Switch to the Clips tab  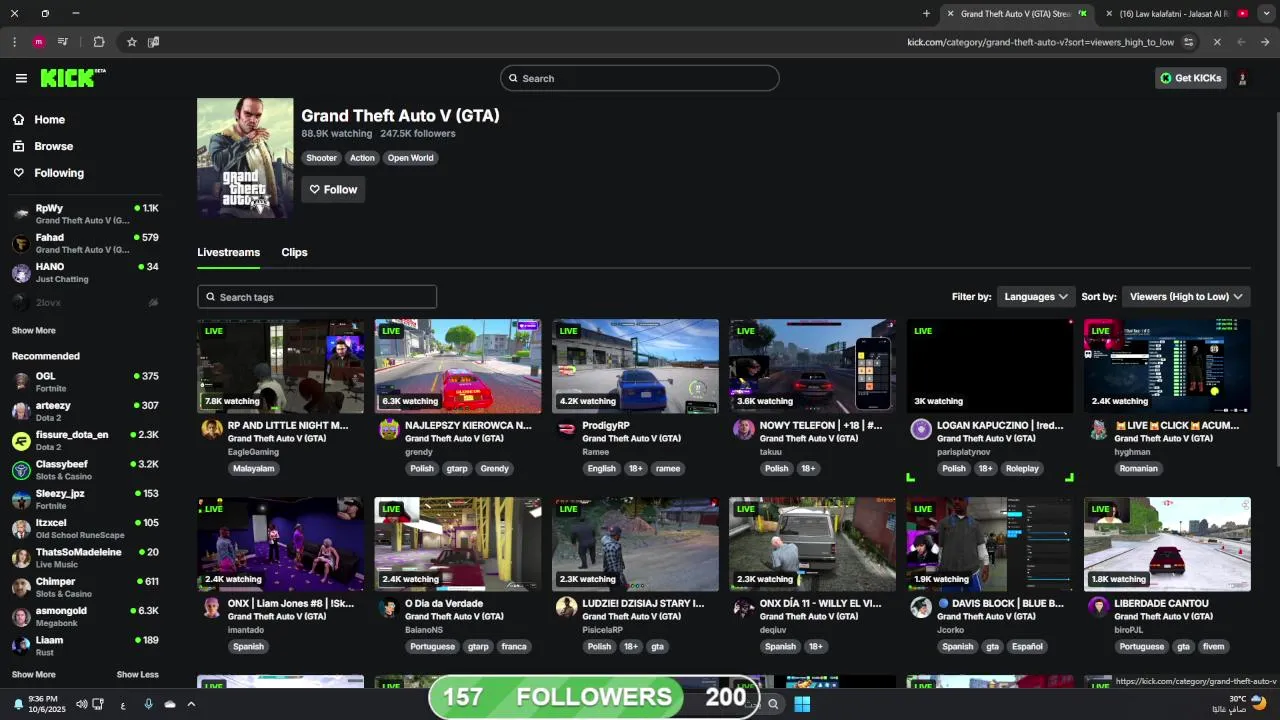(x=294, y=252)
